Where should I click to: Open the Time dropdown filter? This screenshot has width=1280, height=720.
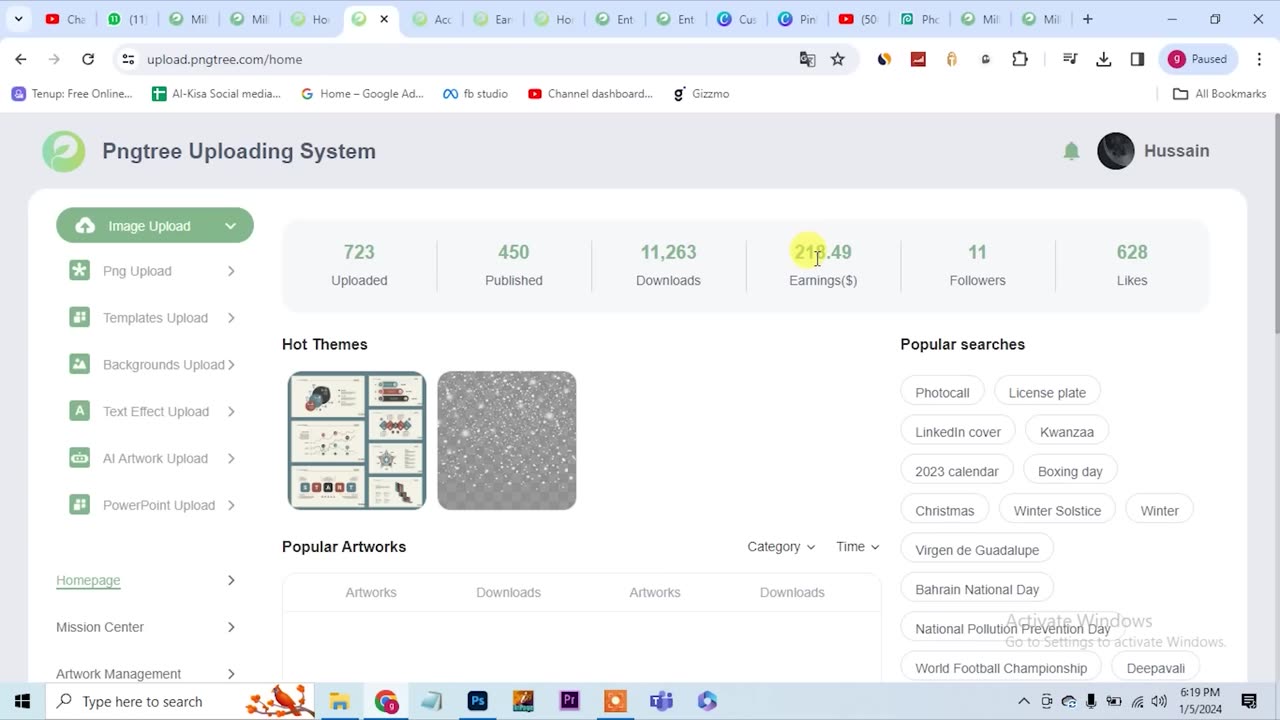(858, 547)
